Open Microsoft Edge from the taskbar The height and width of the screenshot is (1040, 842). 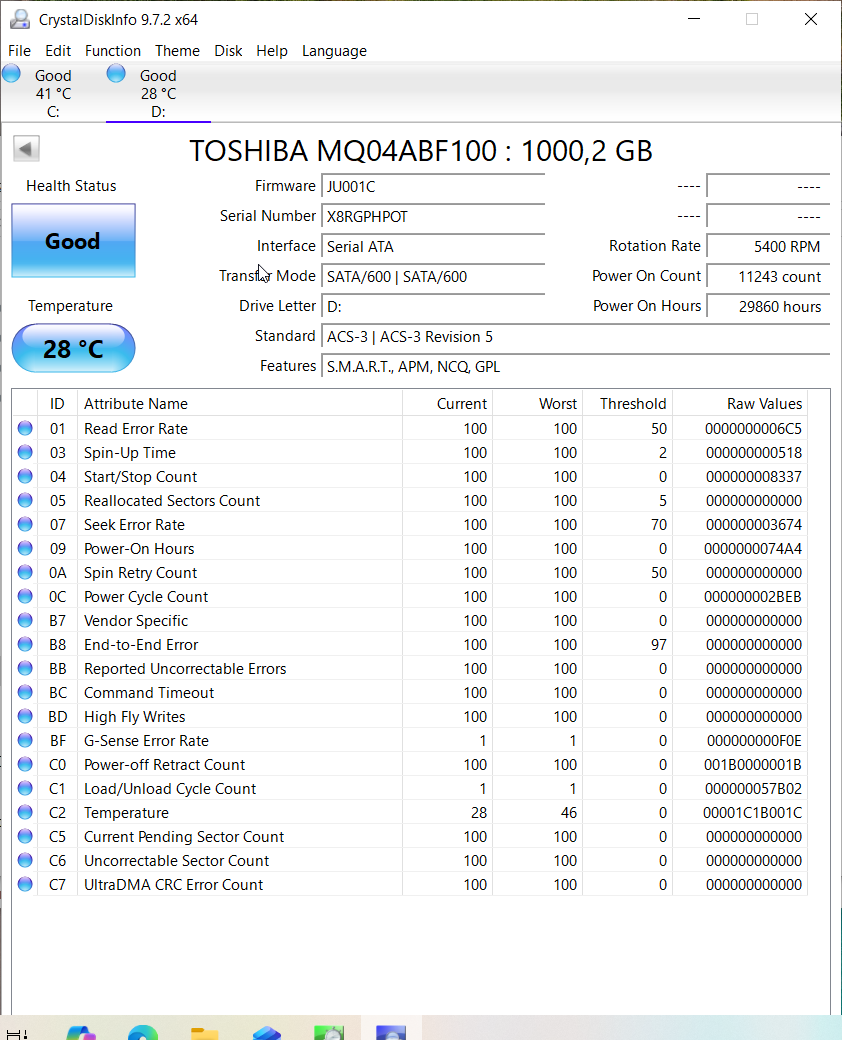tap(143, 1032)
